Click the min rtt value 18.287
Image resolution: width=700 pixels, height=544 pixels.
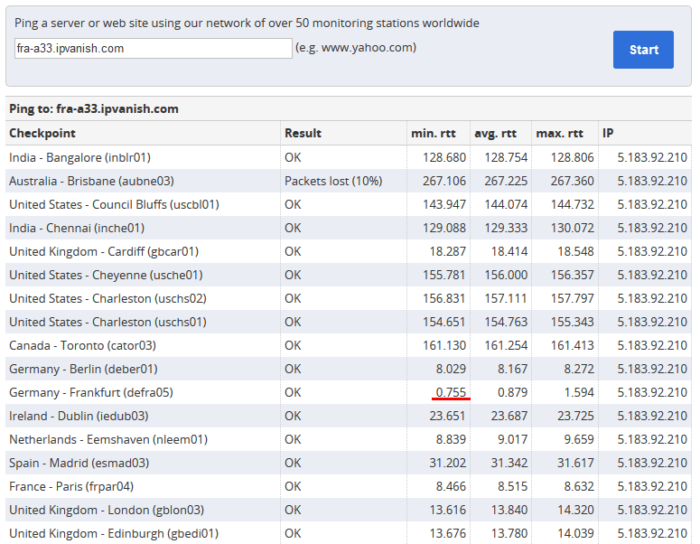pos(448,252)
